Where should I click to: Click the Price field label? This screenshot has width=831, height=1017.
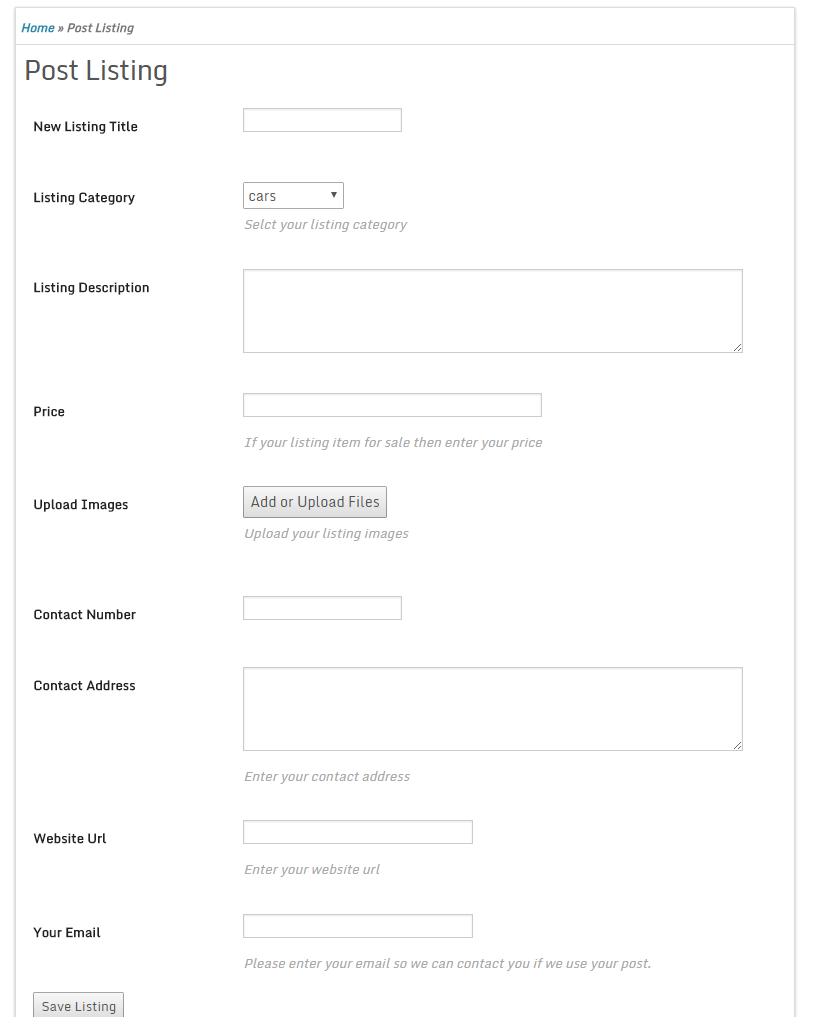49,412
